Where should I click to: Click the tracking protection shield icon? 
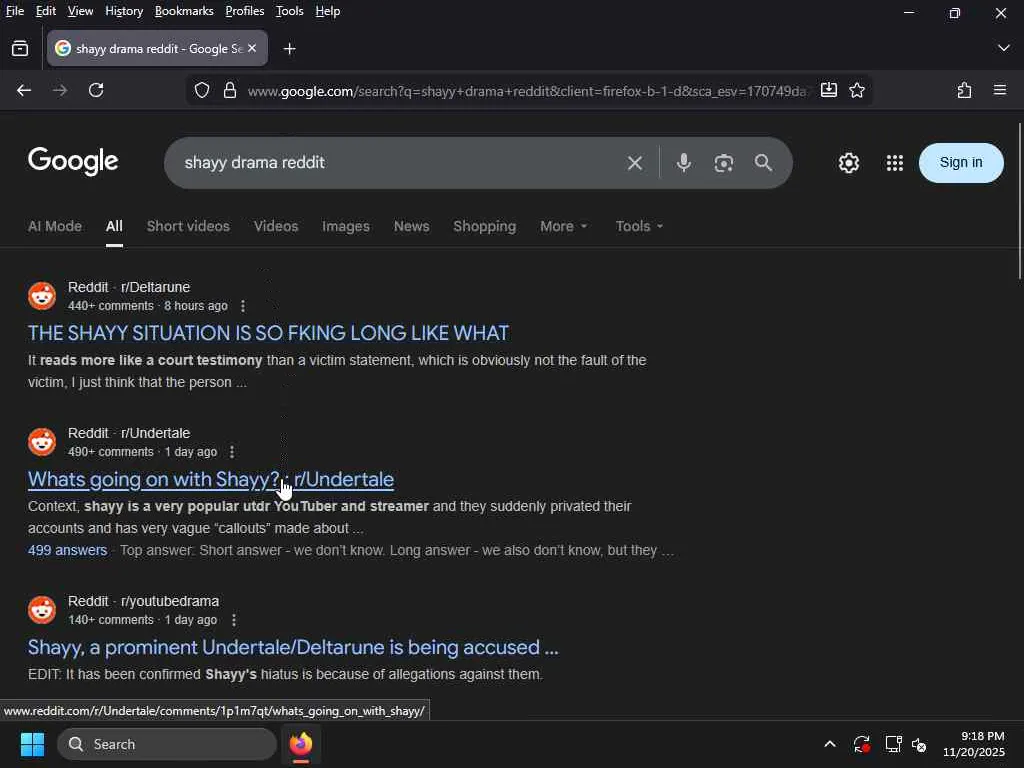click(202, 90)
